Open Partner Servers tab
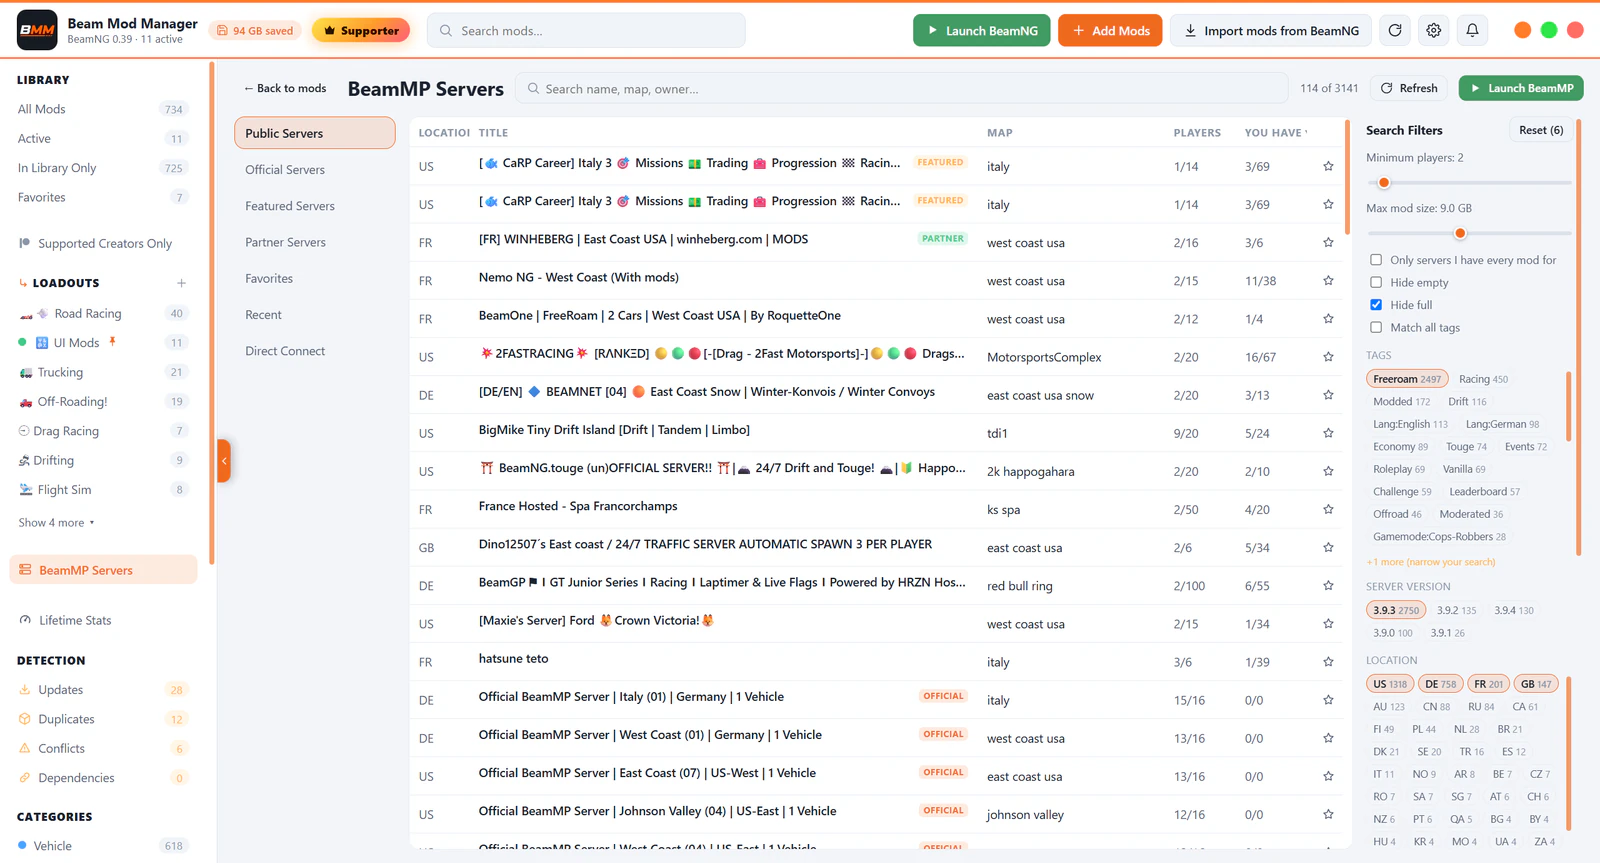This screenshot has height=863, width=1600. (314, 242)
